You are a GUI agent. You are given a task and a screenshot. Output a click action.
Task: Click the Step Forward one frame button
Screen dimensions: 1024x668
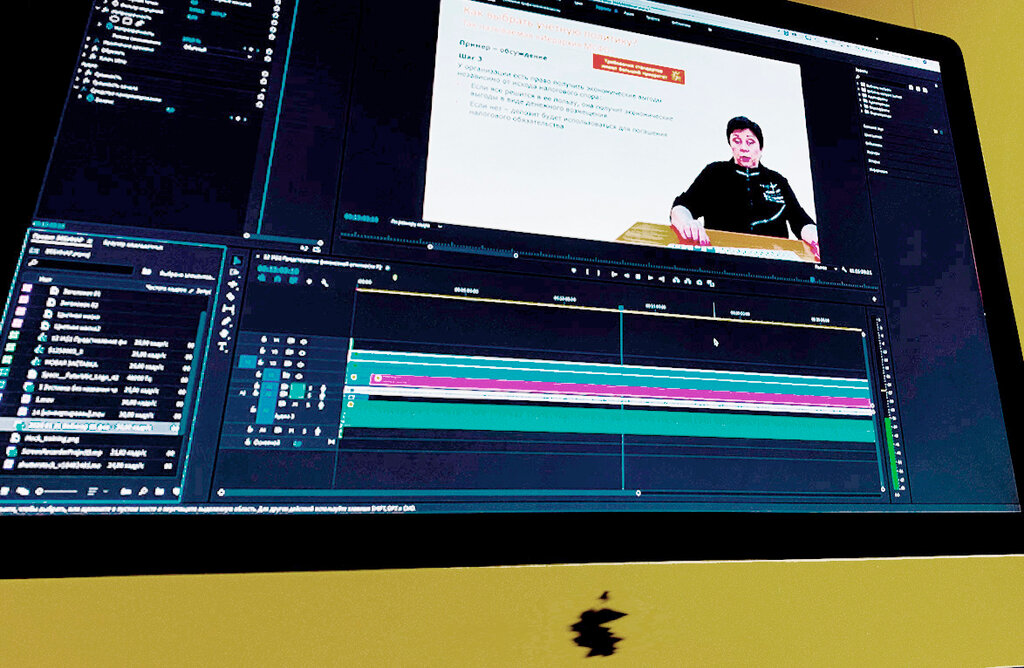[650, 278]
